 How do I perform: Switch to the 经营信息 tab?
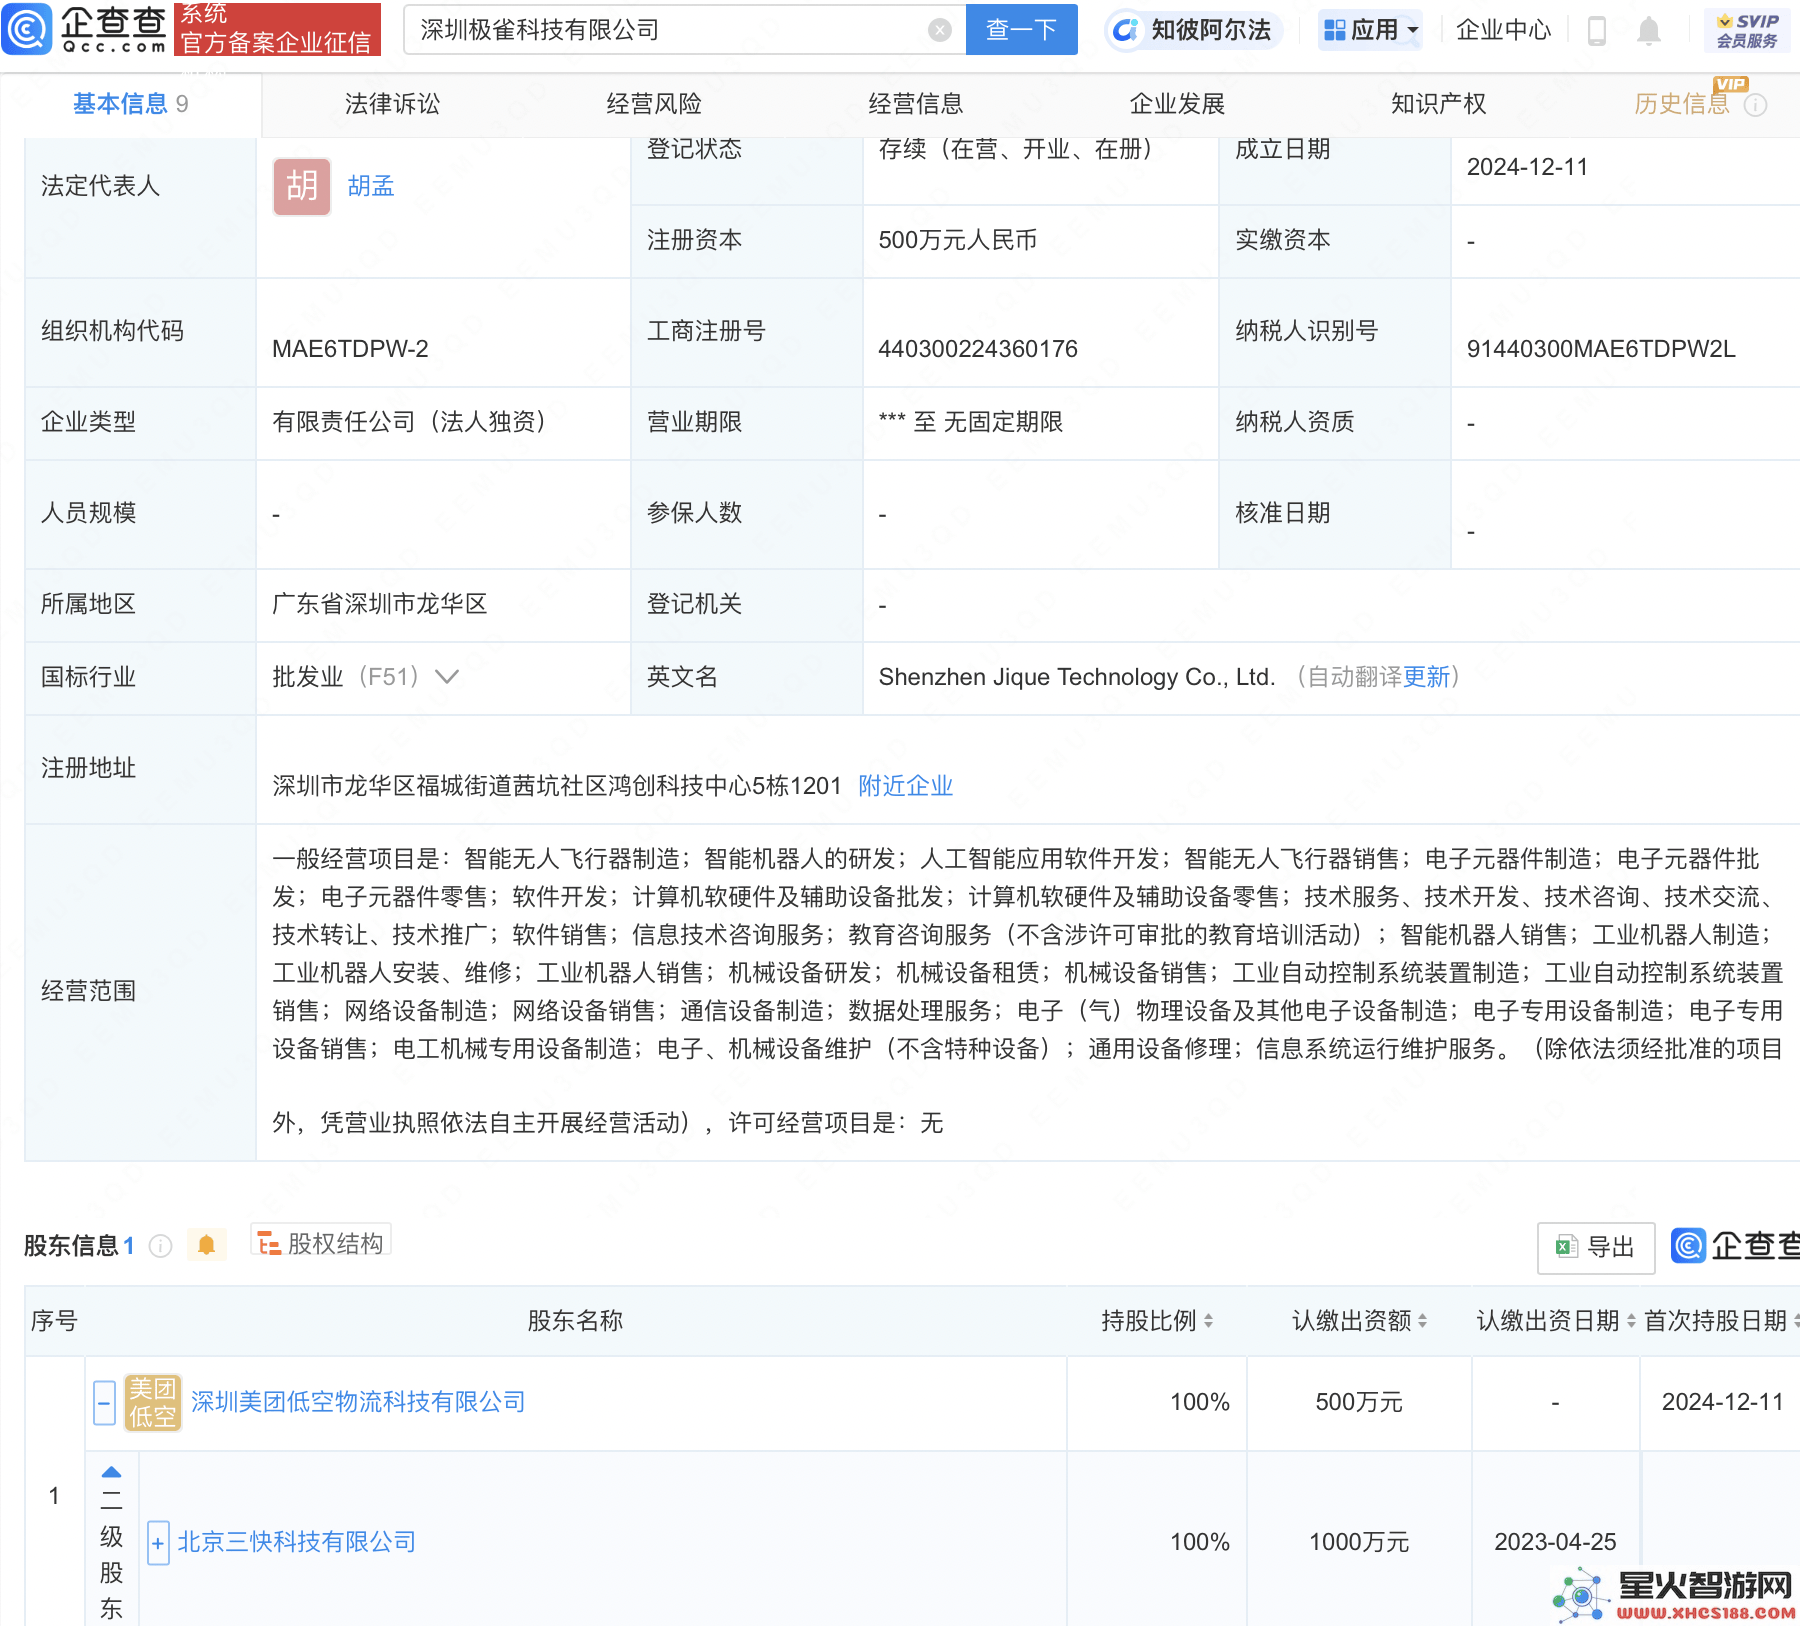(916, 104)
